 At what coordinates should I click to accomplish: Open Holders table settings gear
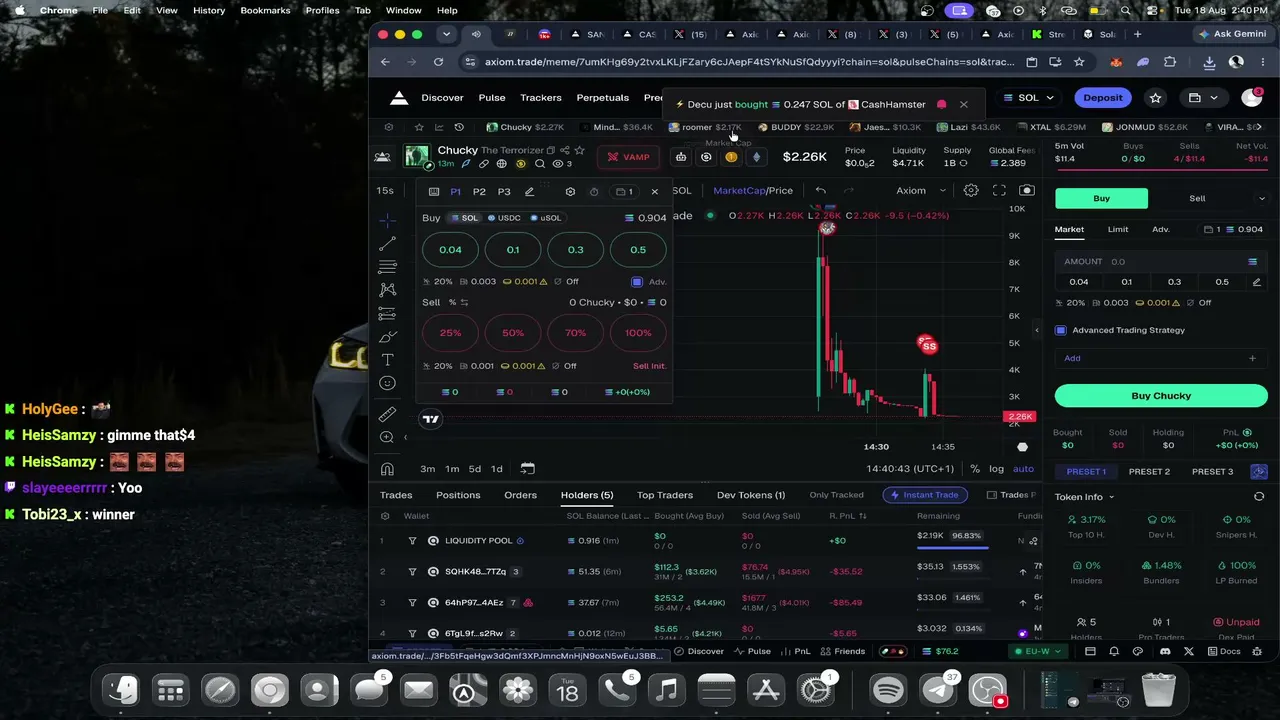385,516
